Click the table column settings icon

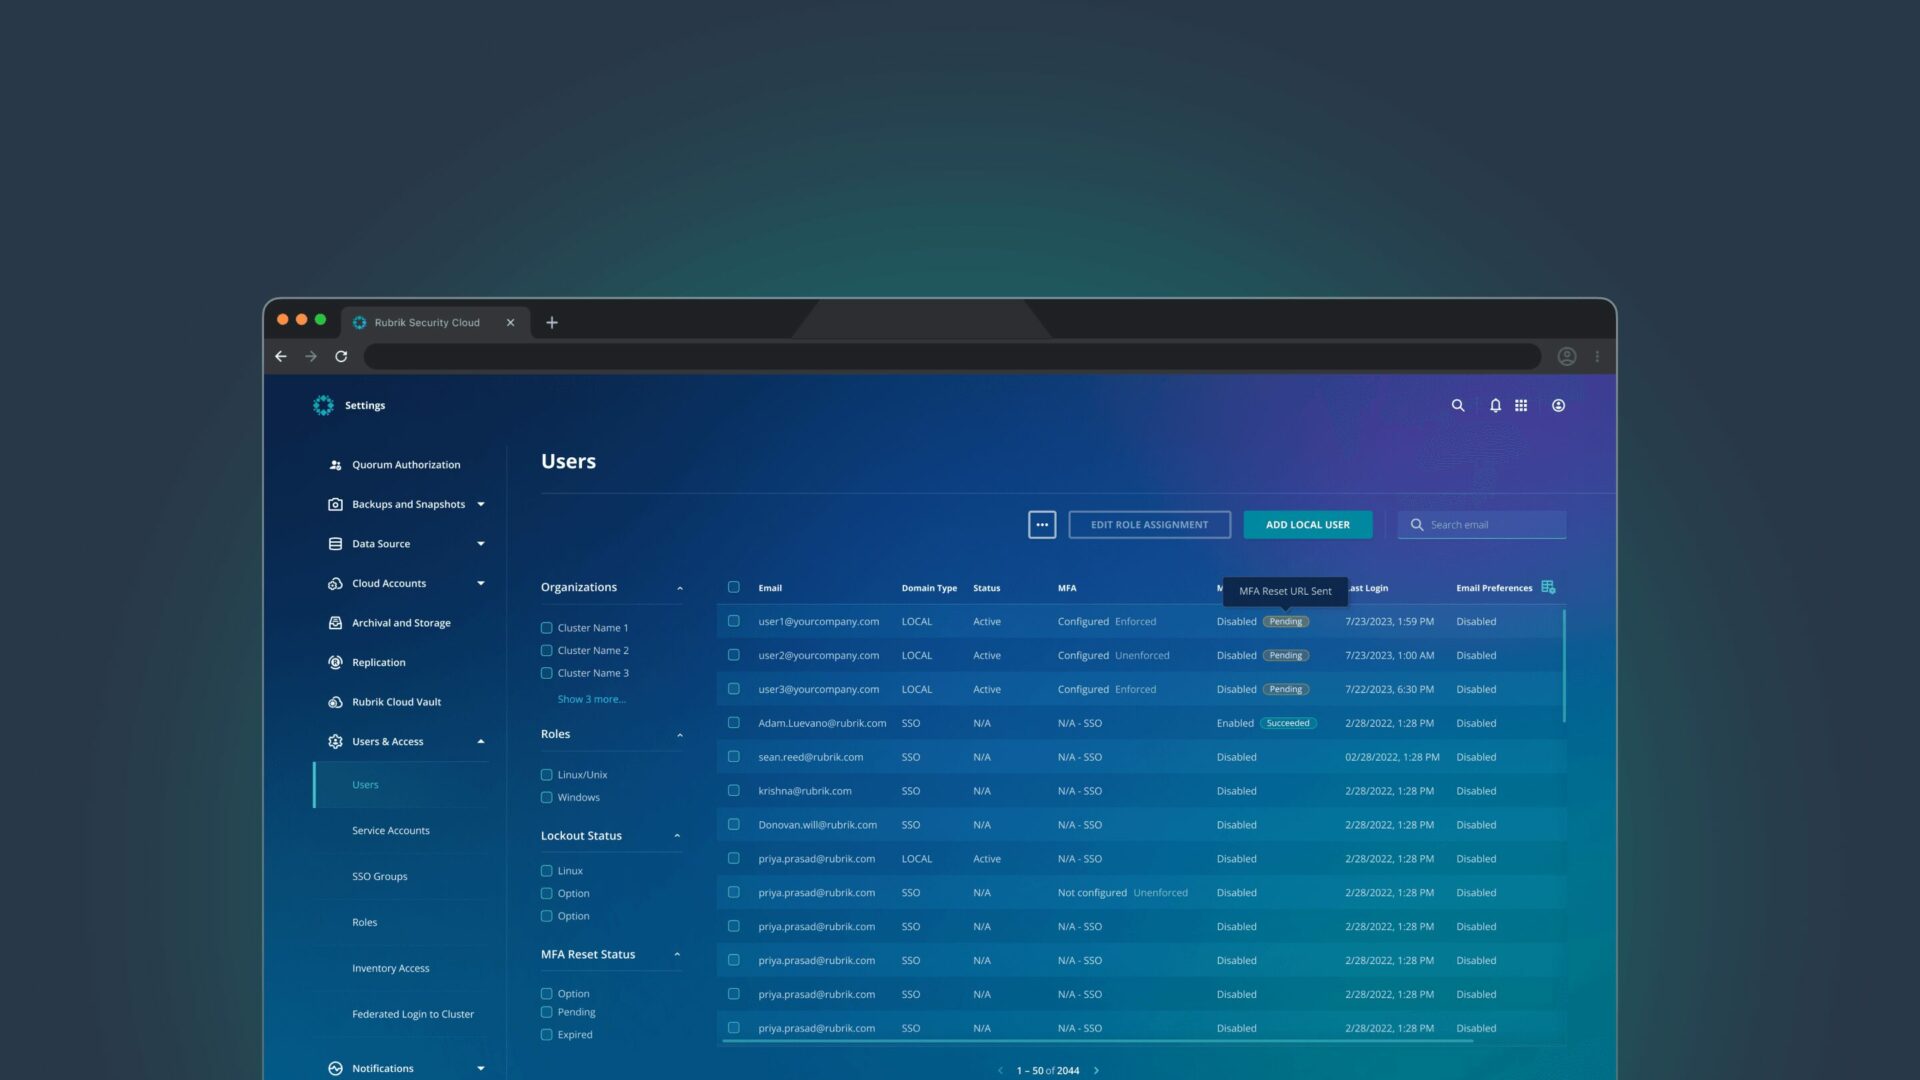coord(1548,587)
